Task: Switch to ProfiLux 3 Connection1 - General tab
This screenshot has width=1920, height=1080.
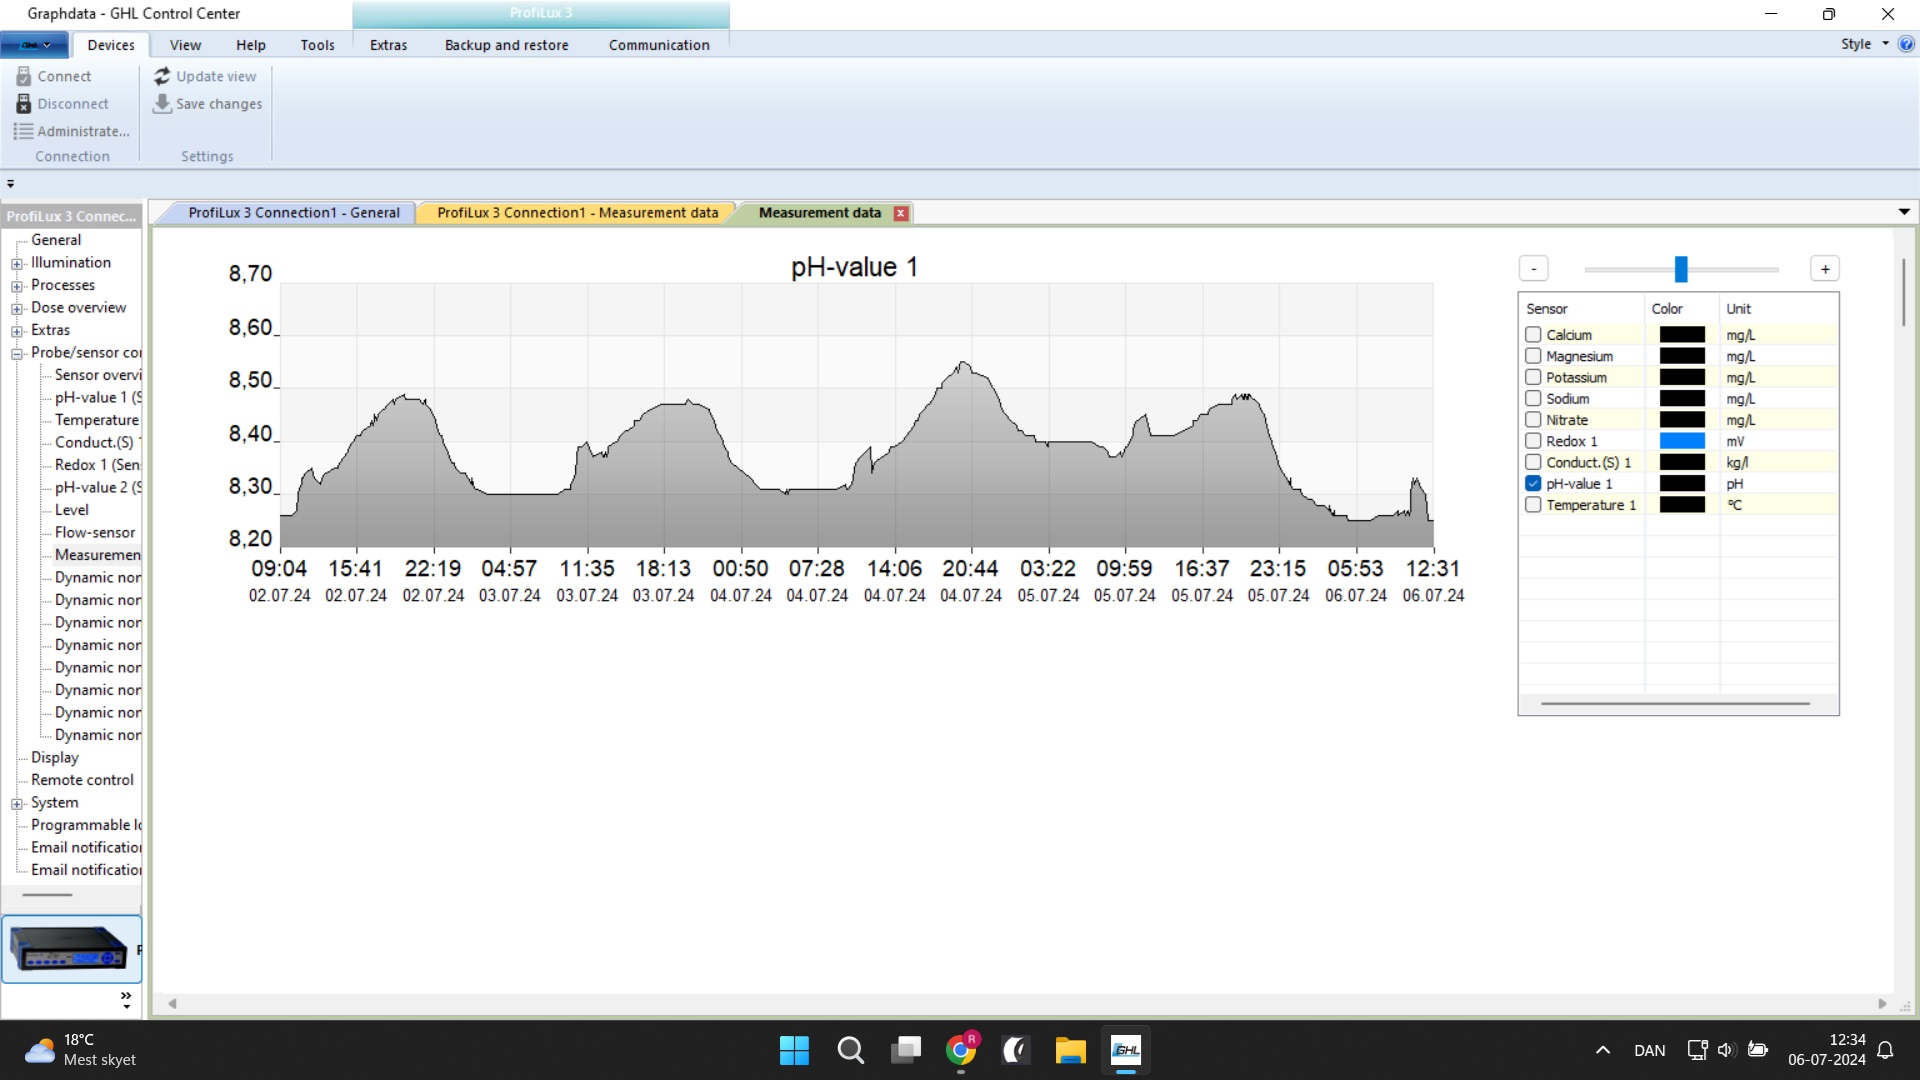Action: (x=293, y=213)
